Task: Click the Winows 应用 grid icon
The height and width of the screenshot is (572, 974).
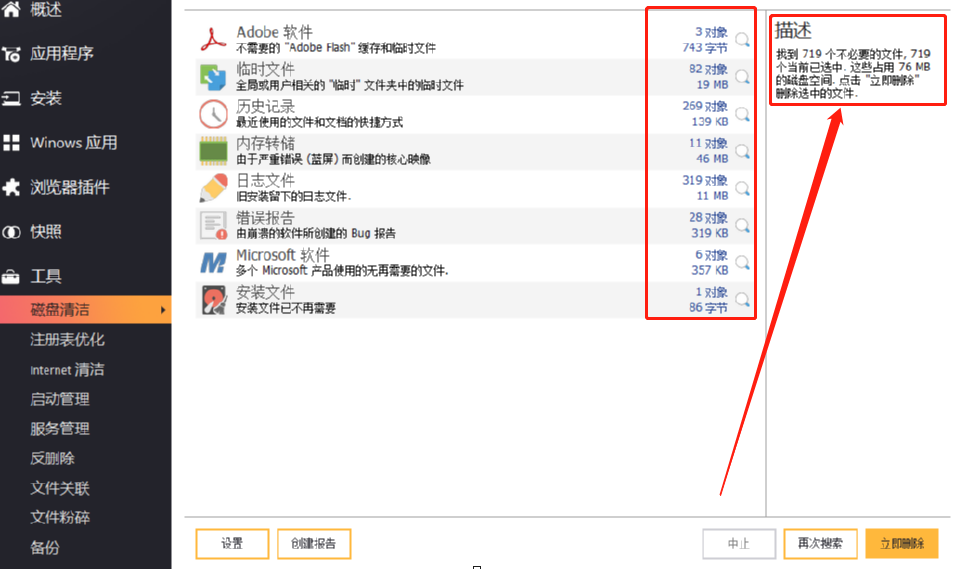Action: (x=11, y=143)
